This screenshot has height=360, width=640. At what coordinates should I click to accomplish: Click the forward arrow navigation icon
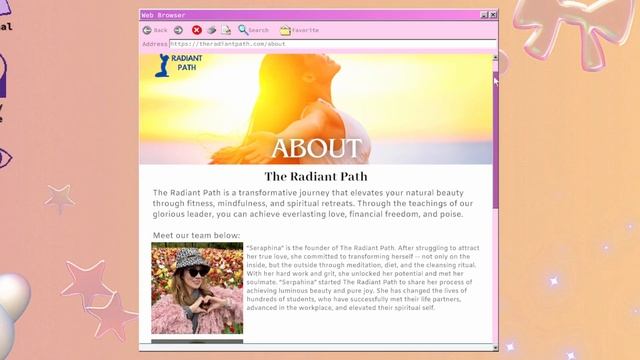[x=178, y=30]
